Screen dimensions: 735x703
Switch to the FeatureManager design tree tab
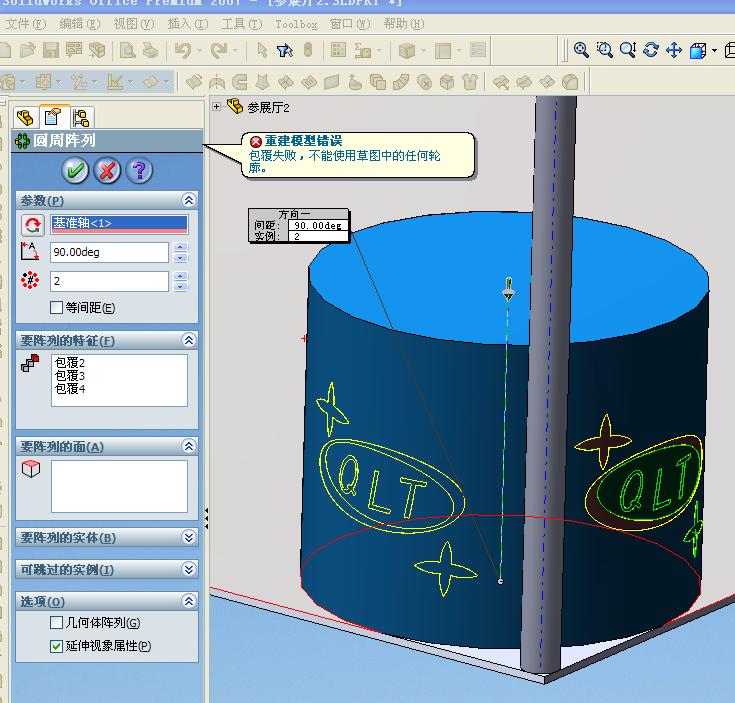pyautogui.click(x=25, y=117)
